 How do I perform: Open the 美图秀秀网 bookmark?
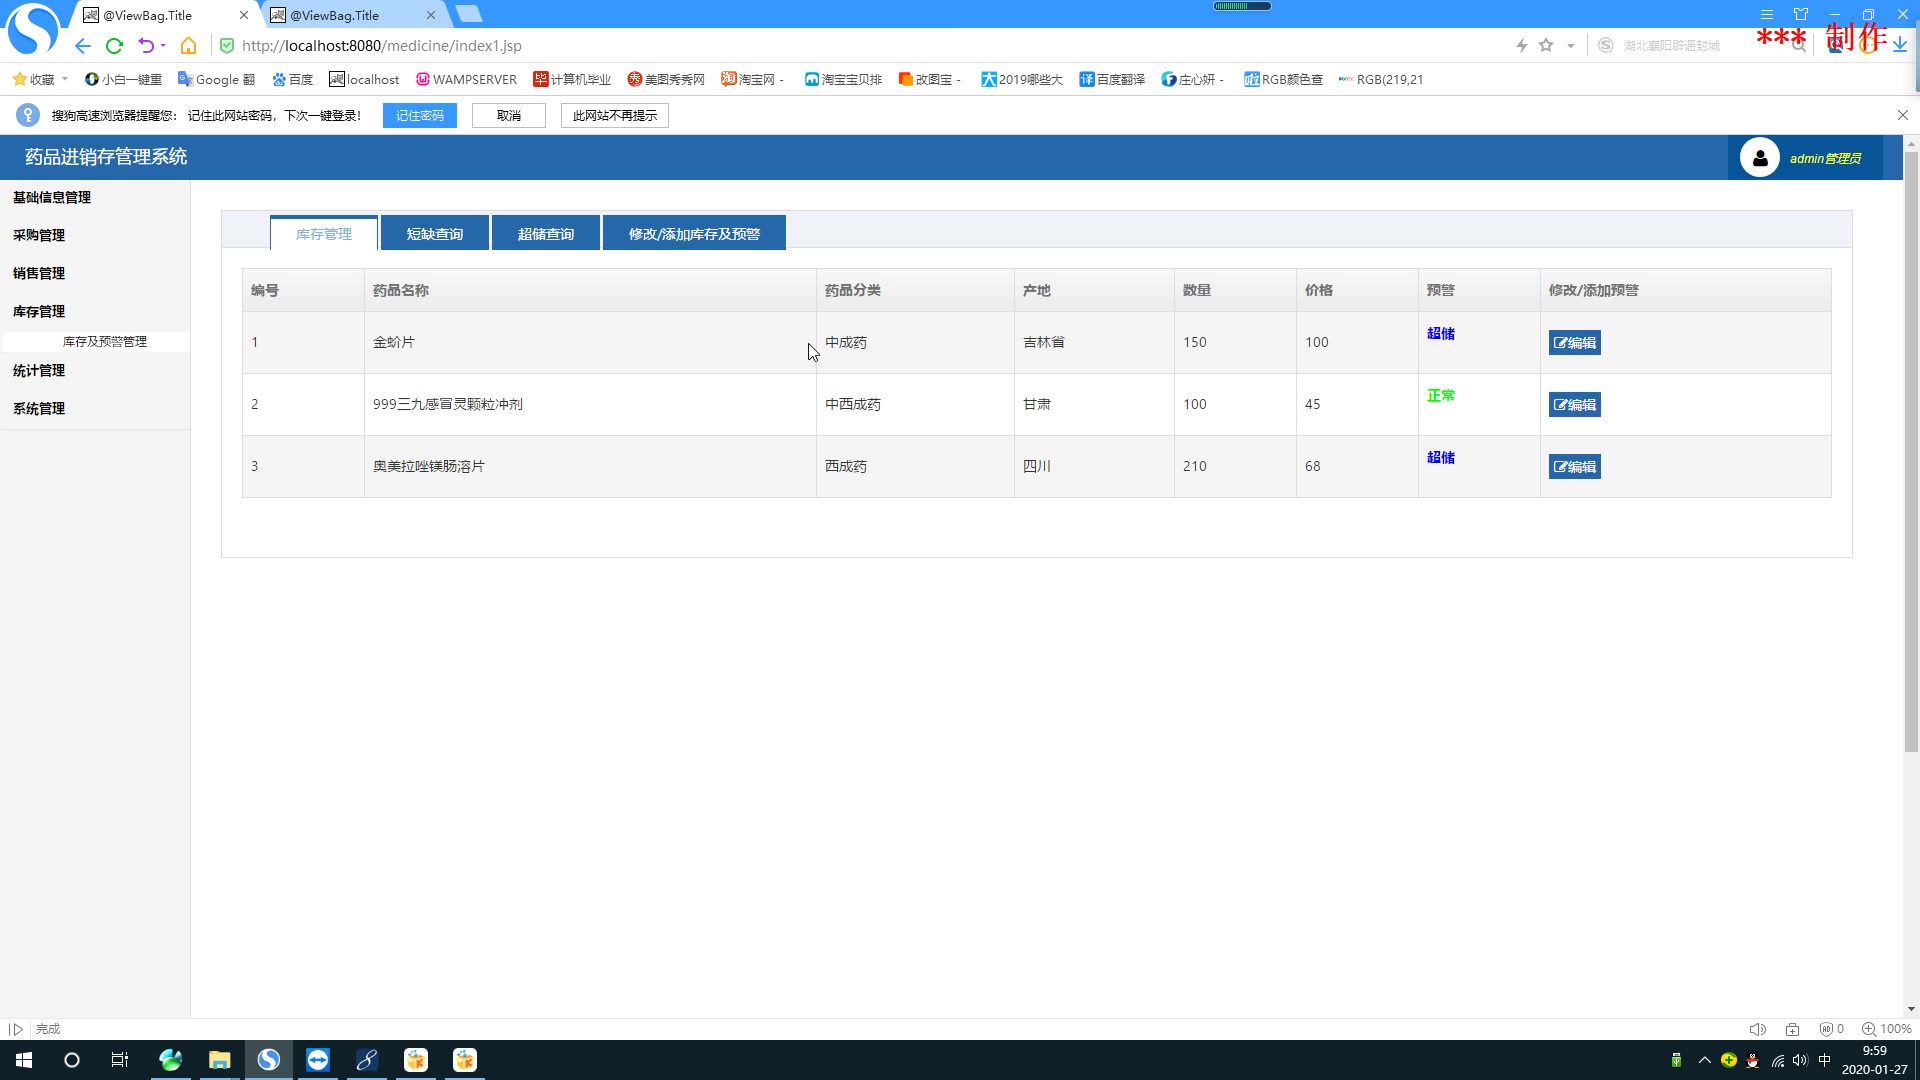[666, 79]
